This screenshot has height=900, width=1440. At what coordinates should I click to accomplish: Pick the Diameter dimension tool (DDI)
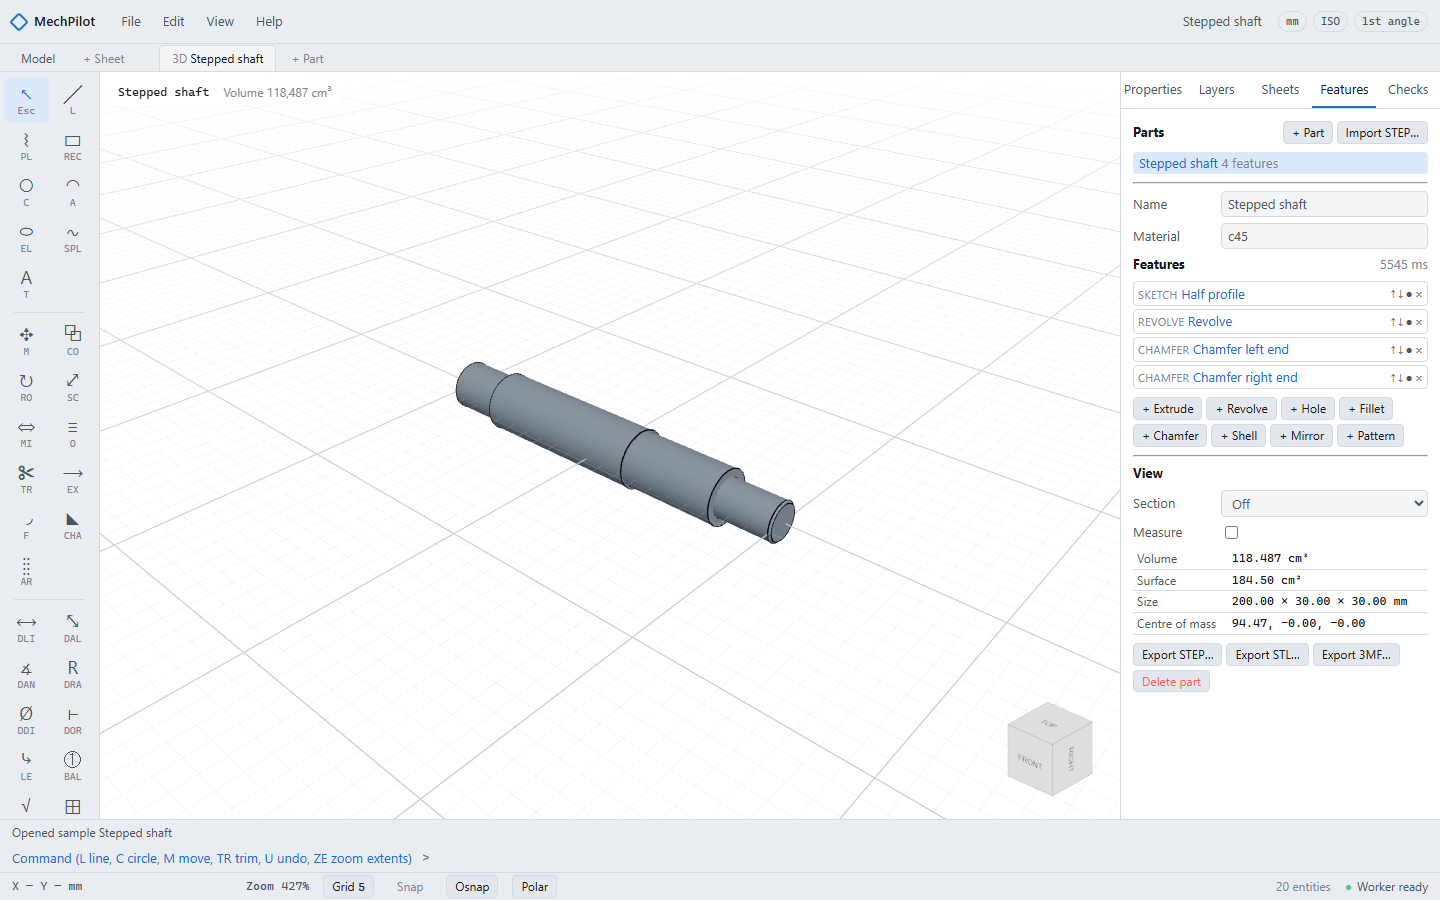[26, 720]
